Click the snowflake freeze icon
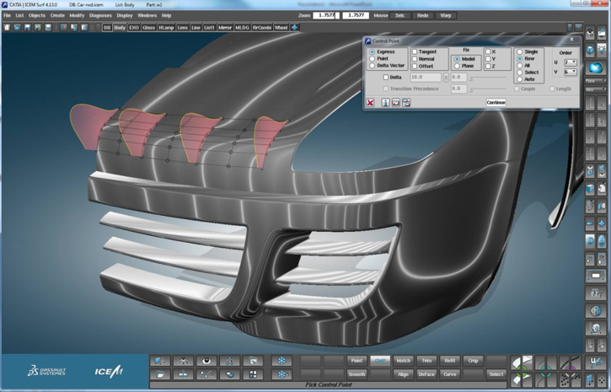The height and width of the screenshot is (392, 611). (x=281, y=361)
